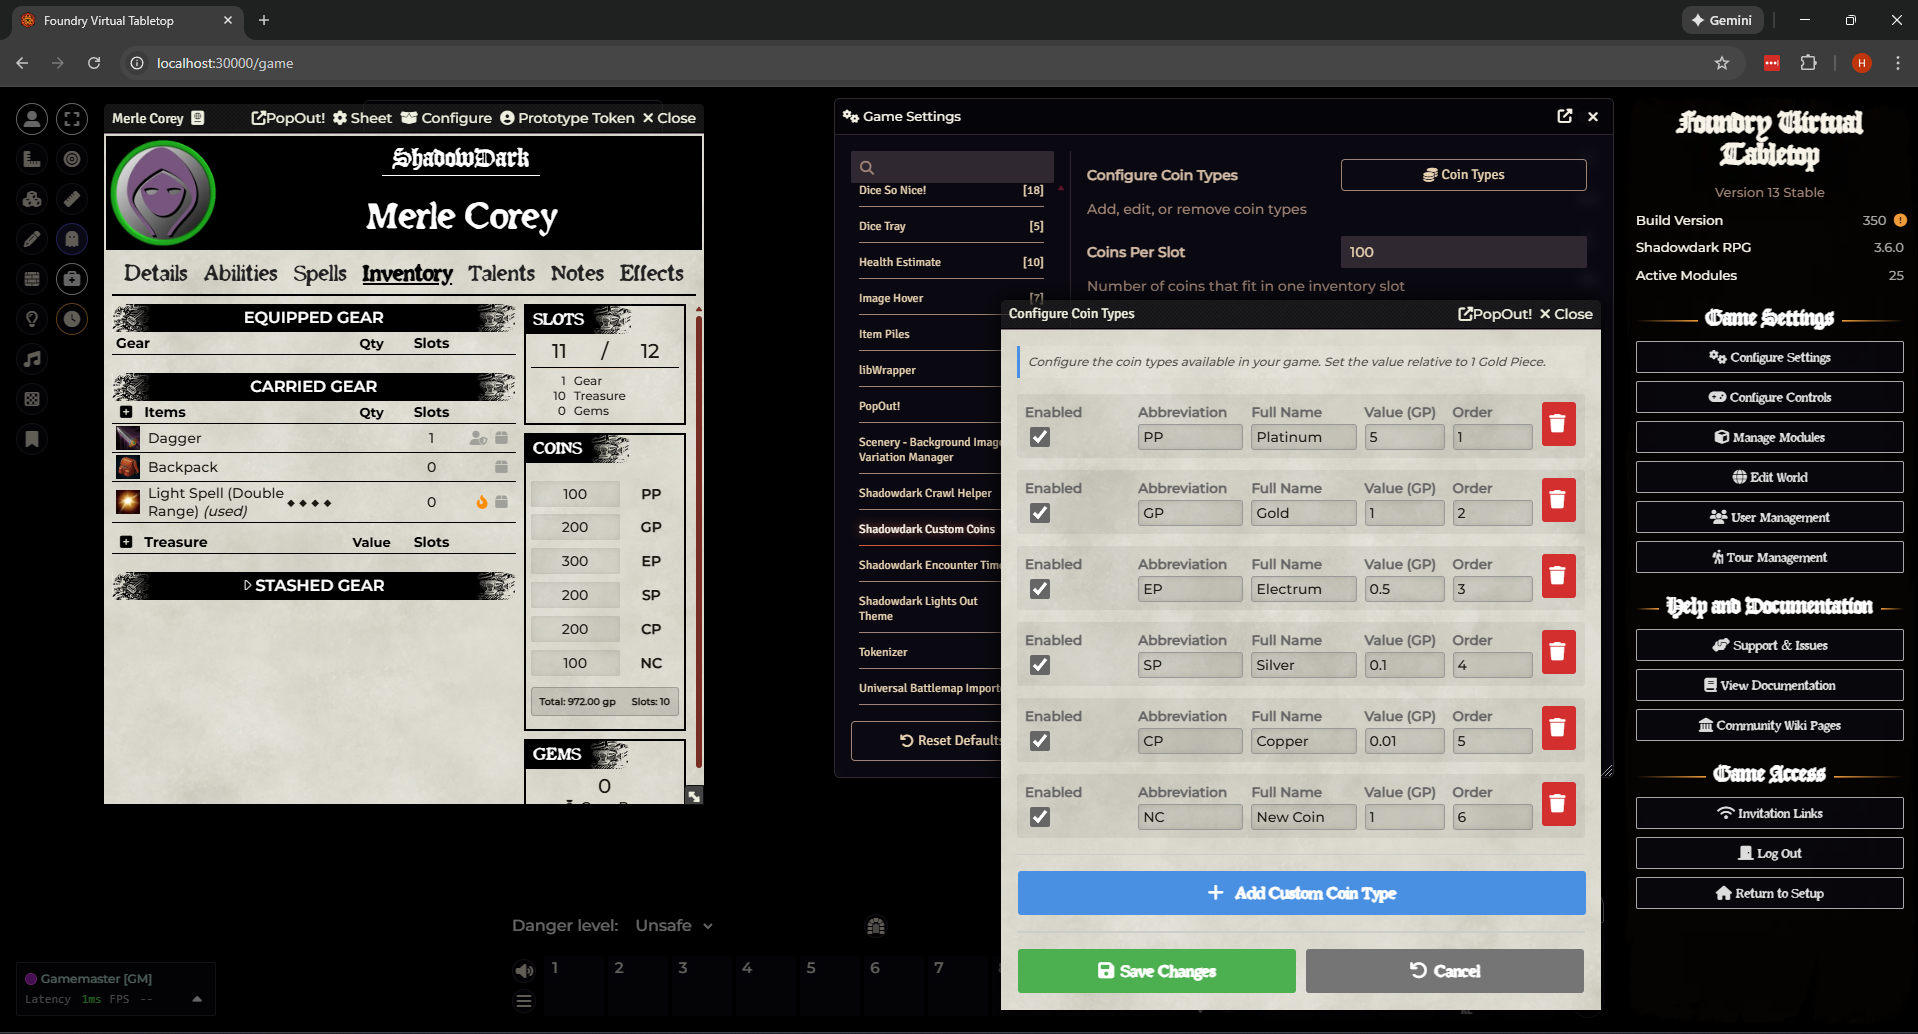Select the Lighting controls lightbulb icon
The height and width of the screenshot is (1034, 1918).
(x=31, y=318)
